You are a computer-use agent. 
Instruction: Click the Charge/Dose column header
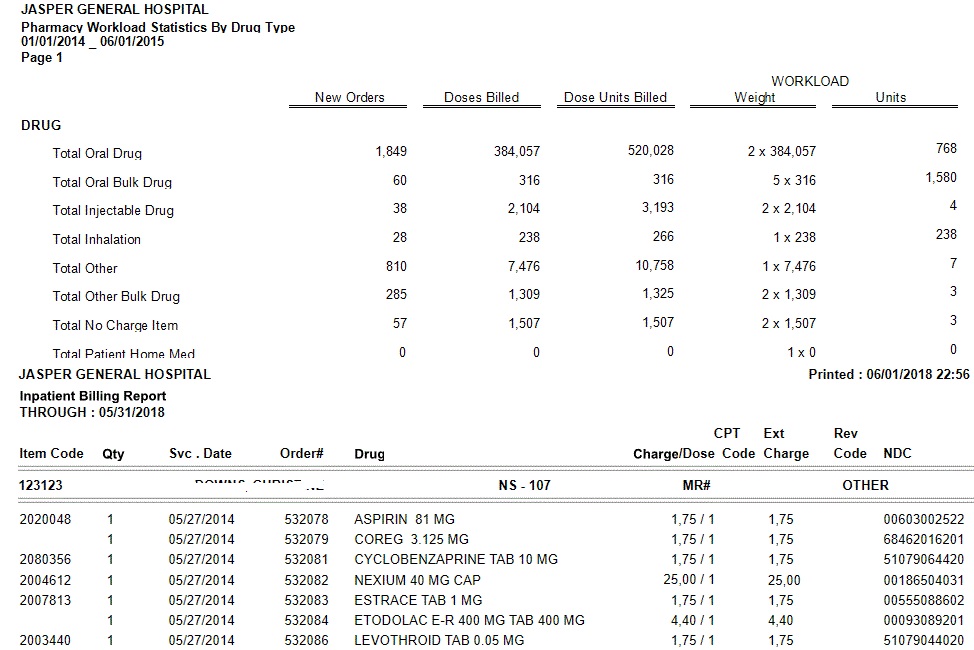(x=674, y=454)
